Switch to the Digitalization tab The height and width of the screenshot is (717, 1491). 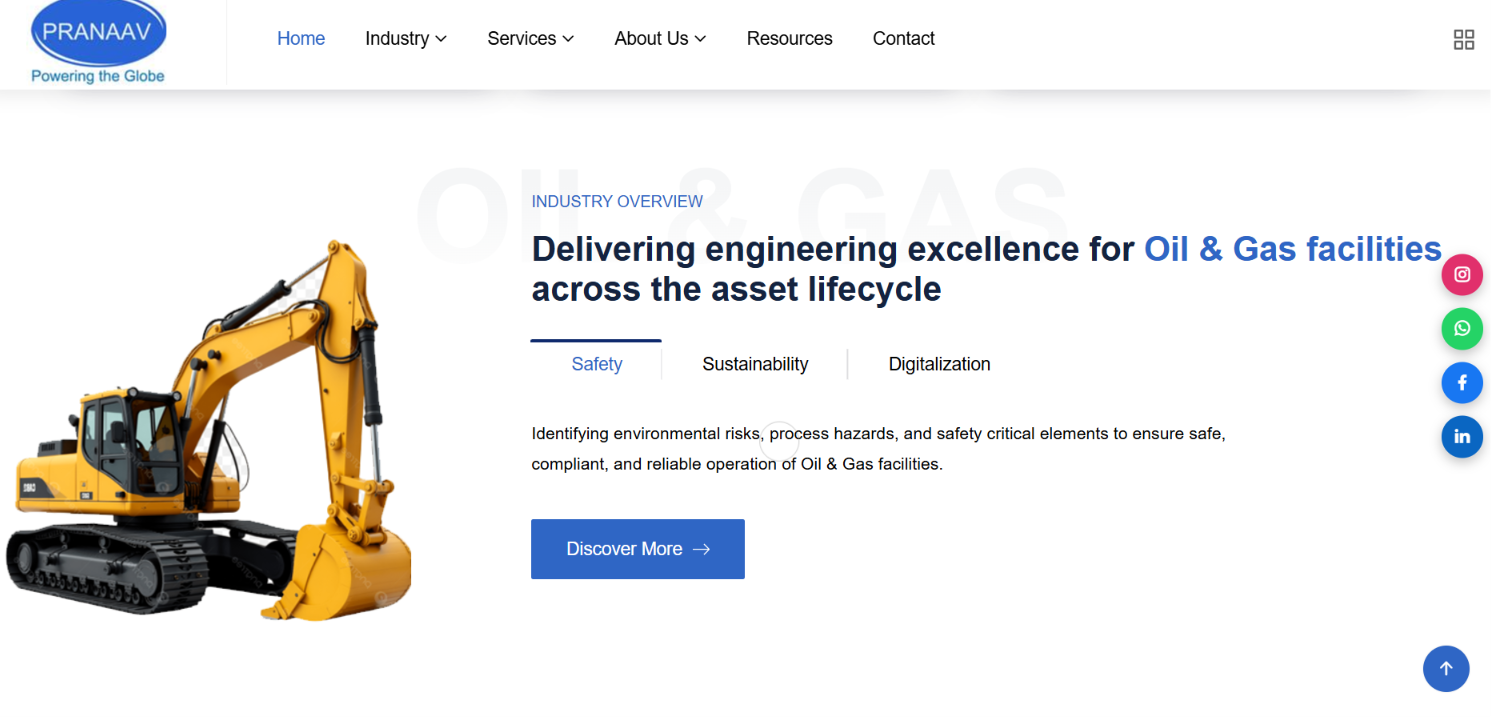[940, 364]
